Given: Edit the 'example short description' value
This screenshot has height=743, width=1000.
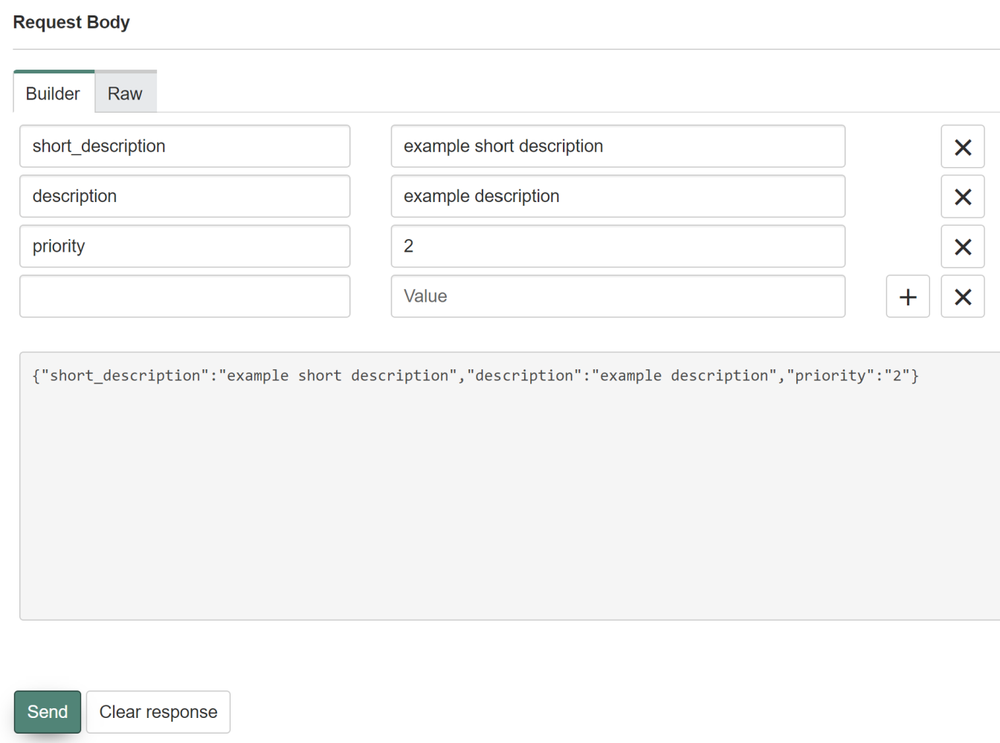Looking at the screenshot, I should [618, 146].
